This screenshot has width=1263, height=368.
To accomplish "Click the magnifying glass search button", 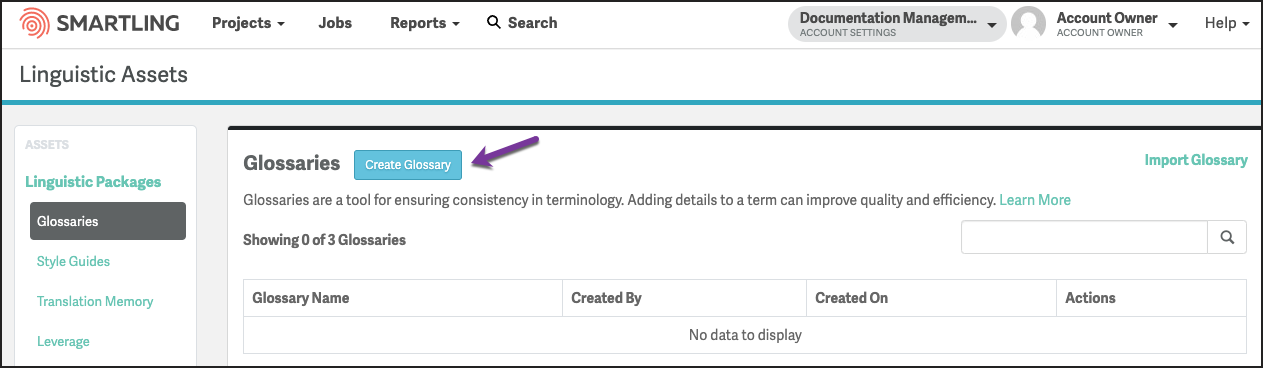I will coord(1227,237).
